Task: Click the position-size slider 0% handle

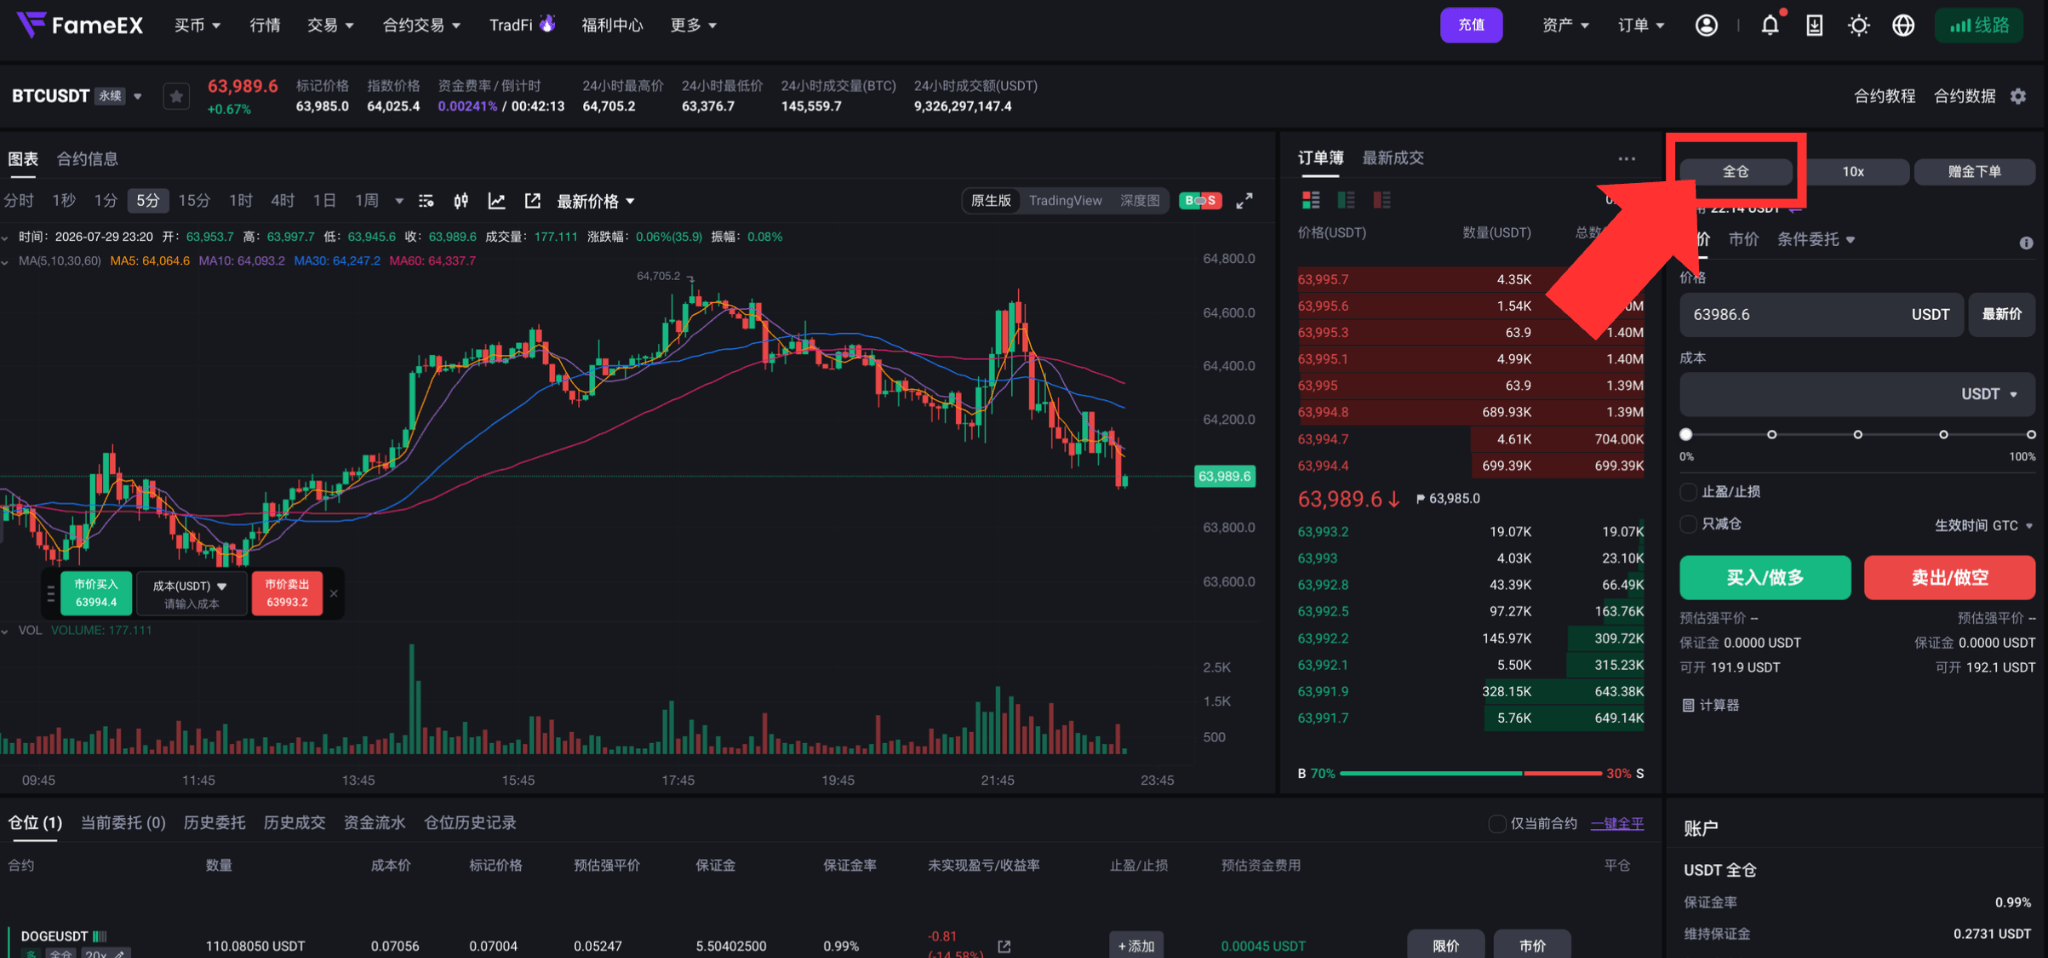Action: pyautogui.click(x=1686, y=434)
